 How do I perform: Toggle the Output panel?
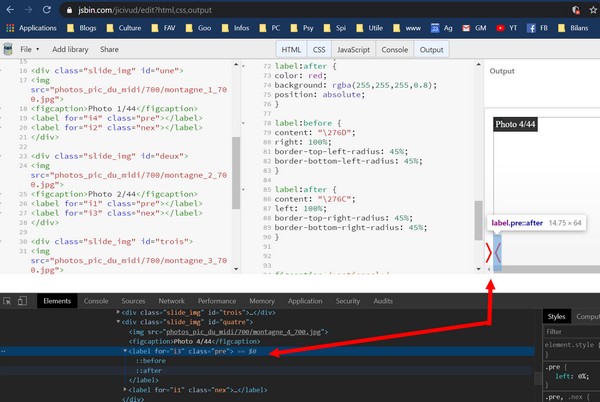pos(431,50)
